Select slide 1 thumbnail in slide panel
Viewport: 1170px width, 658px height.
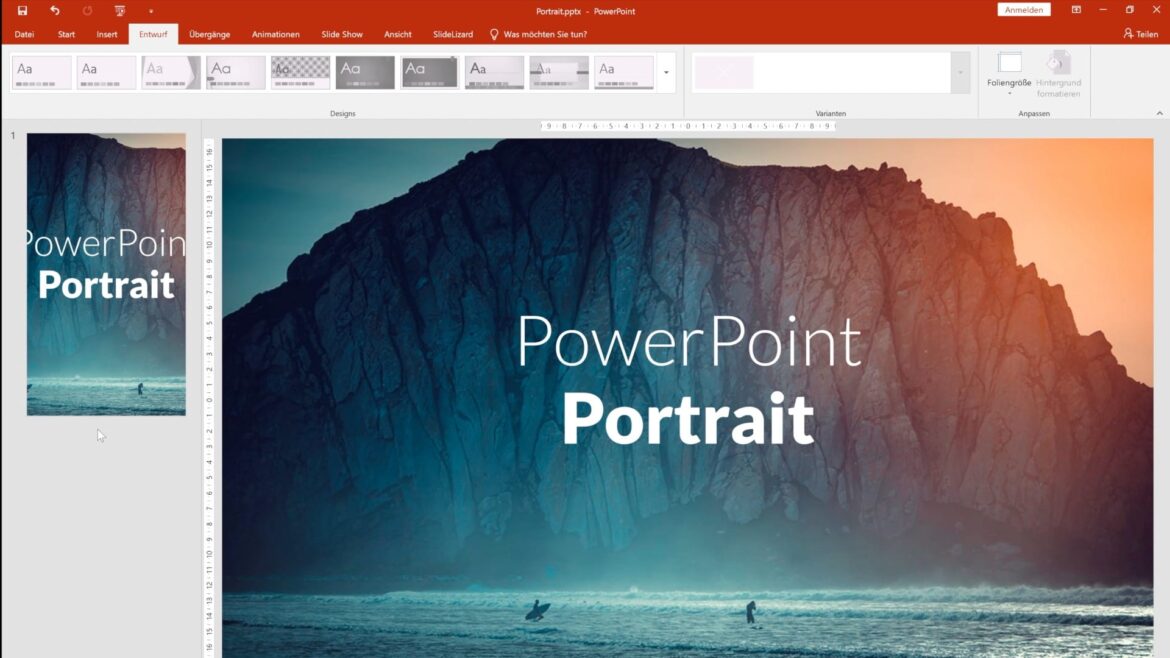106,274
